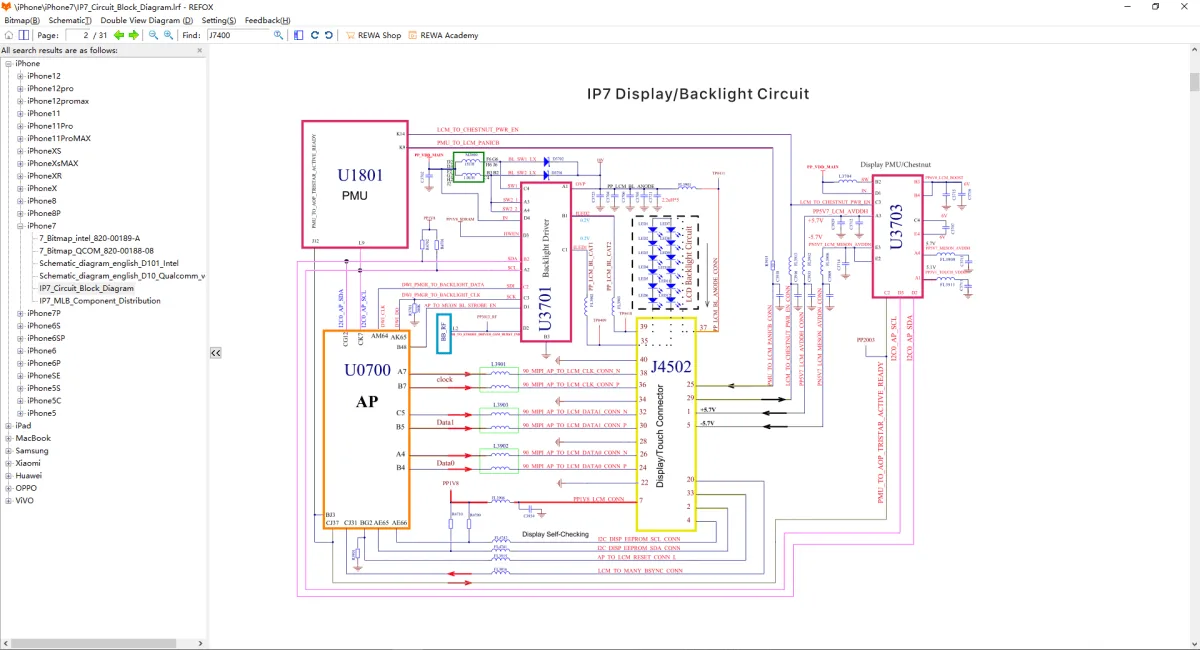Collapse the iPhone root tree node
This screenshot has height=650, width=1200.
click(8, 63)
